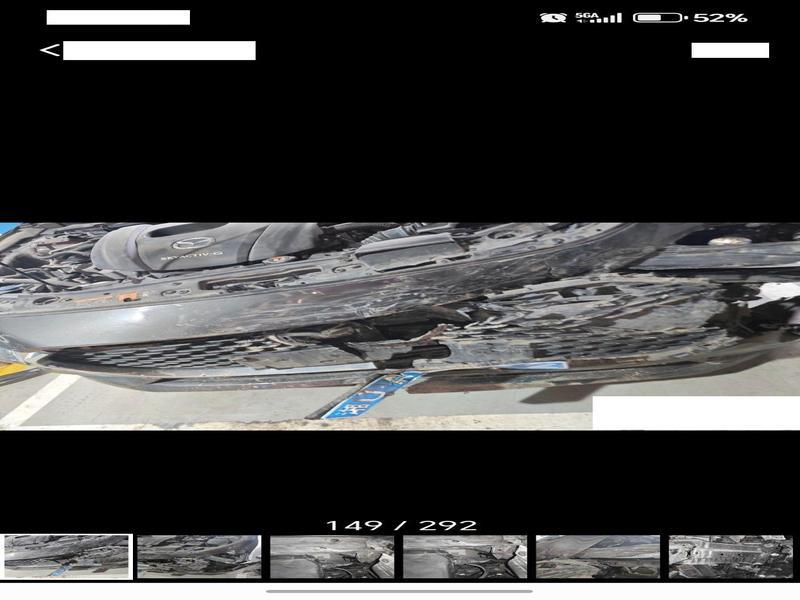Image resolution: width=800 pixels, height=600 pixels.
Task: Tap the 149 / 292 photo counter
Action: click(x=401, y=525)
